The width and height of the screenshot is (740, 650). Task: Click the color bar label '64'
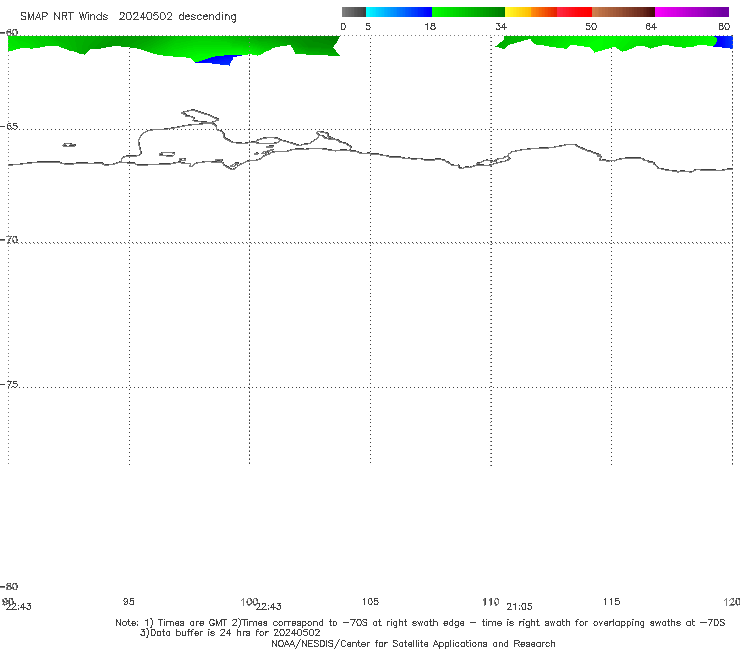[651, 27]
